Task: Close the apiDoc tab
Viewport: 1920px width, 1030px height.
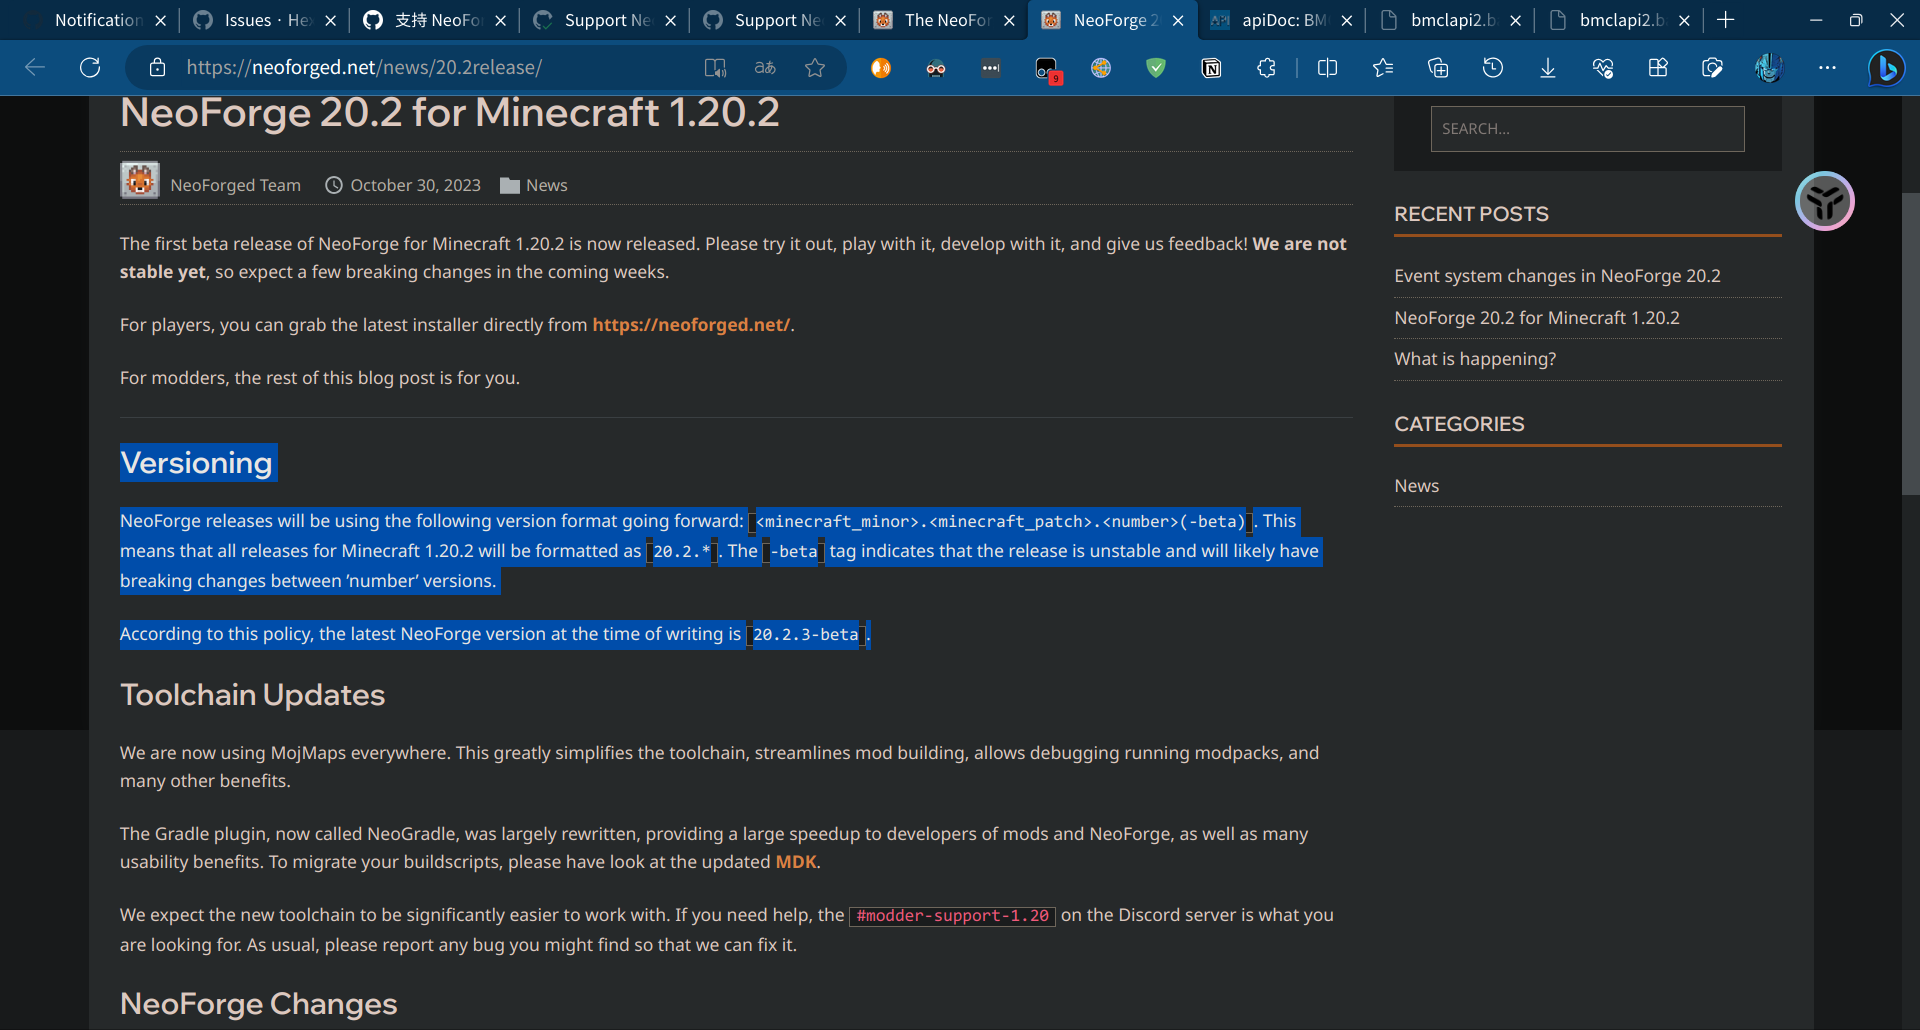Action: point(1347,20)
